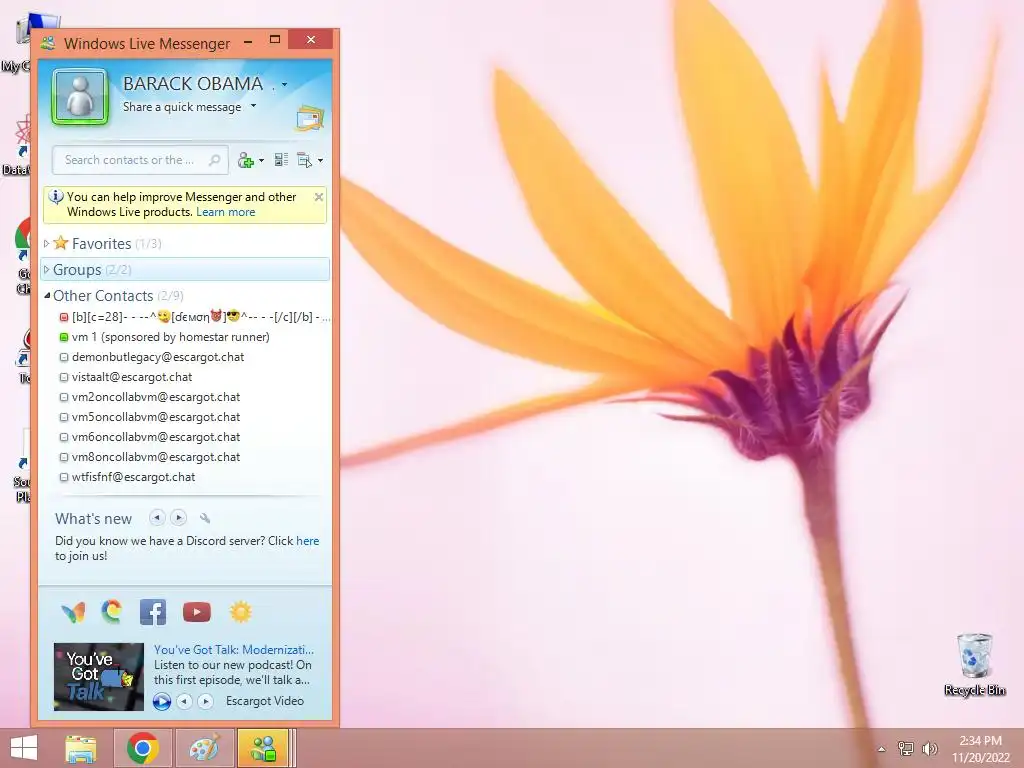Open the BARACK OBAMA status dropdown arrow
The image size is (1024, 768).
coord(284,84)
